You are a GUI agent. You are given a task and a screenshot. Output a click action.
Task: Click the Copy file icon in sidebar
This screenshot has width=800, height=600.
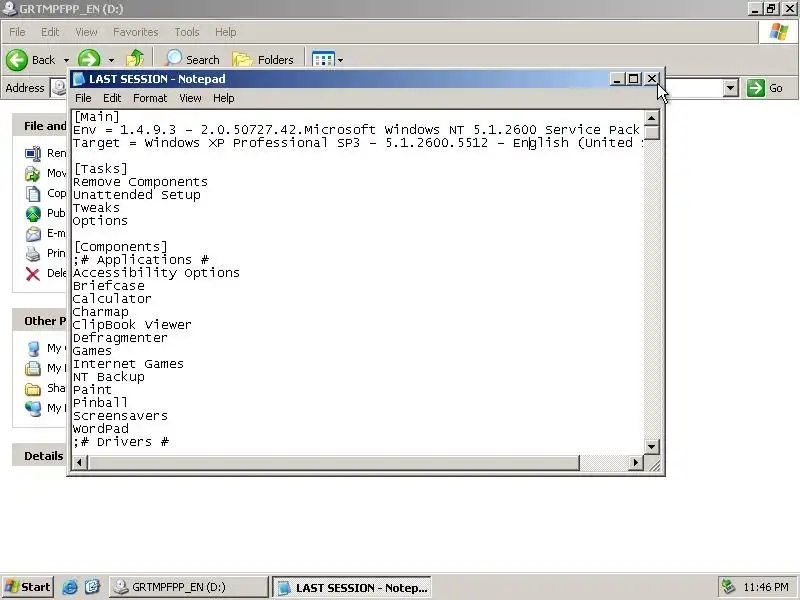[x=33, y=193]
